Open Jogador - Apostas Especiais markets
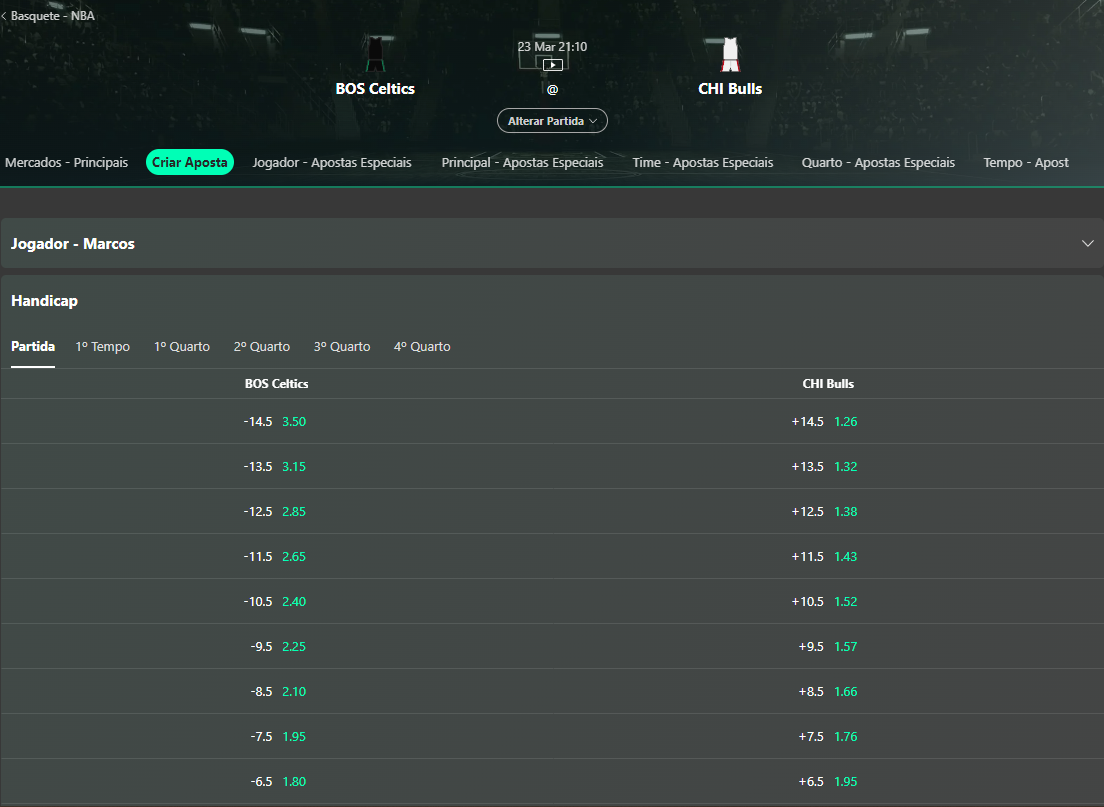The width and height of the screenshot is (1104, 807). (330, 162)
